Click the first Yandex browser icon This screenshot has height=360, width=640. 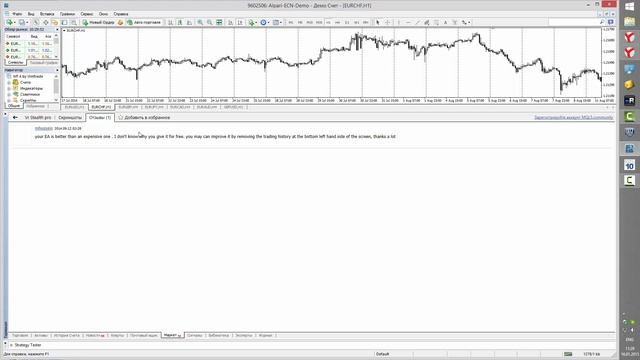[629, 37]
